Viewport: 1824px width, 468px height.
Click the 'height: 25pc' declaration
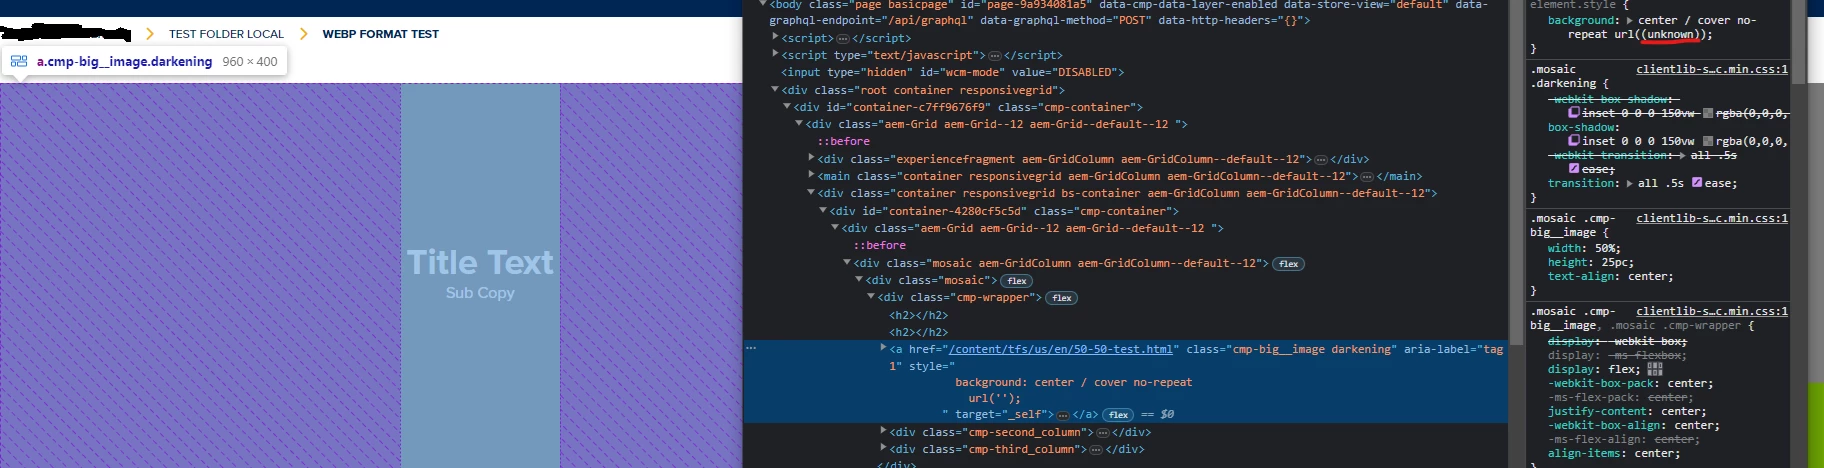click(x=1590, y=262)
